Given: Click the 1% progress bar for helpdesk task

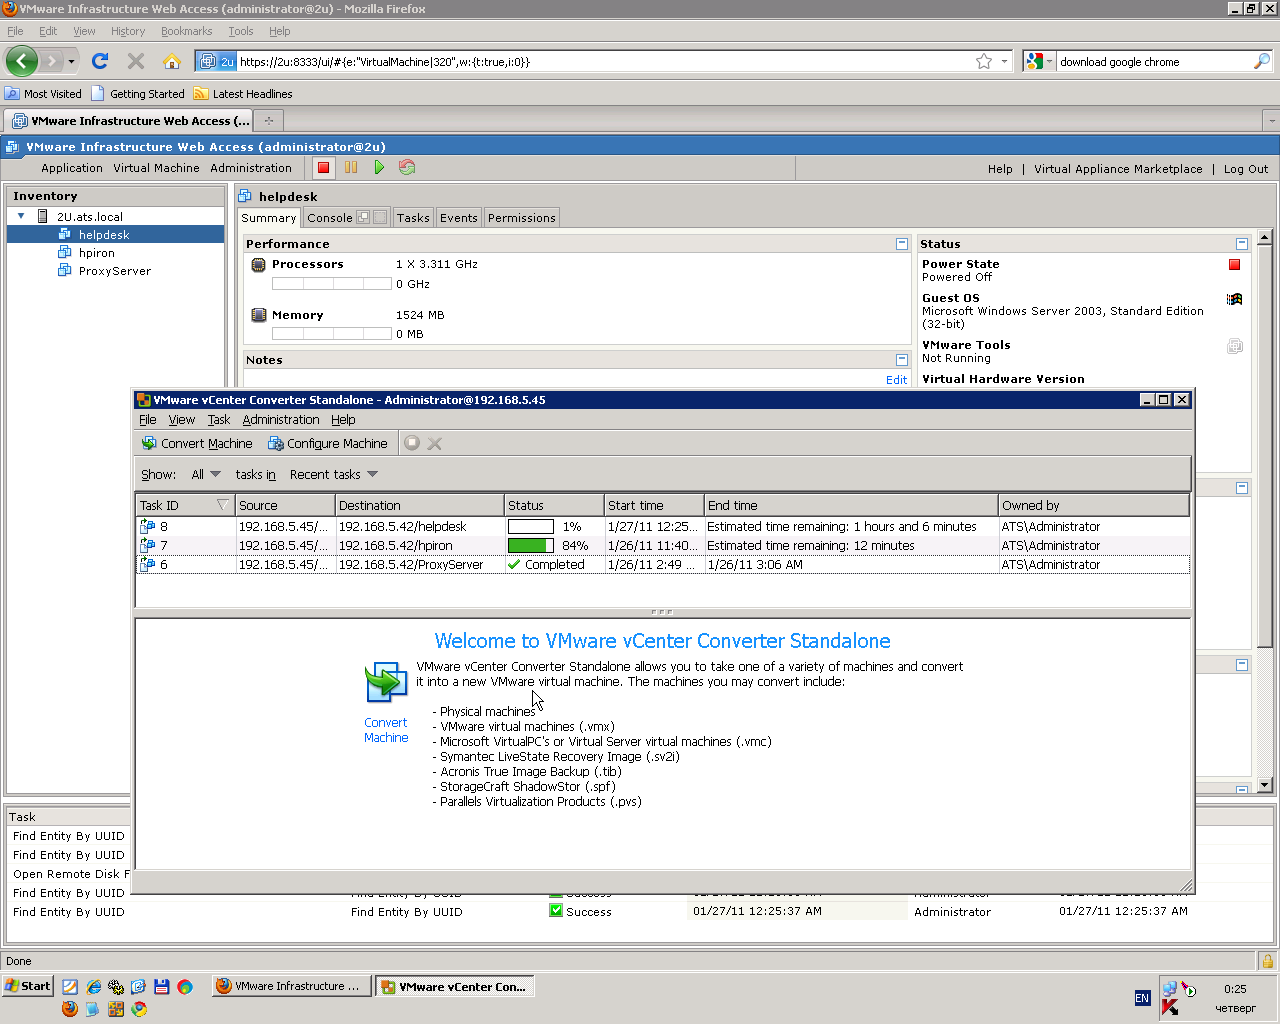Looking at the screenshot, I should pyautogui.click(x=531, y=526).
